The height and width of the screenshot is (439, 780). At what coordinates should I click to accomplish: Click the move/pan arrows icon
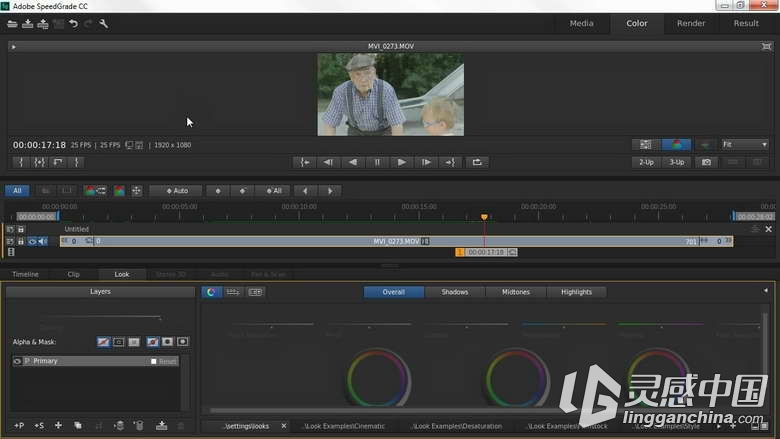[x=136, y=191]
